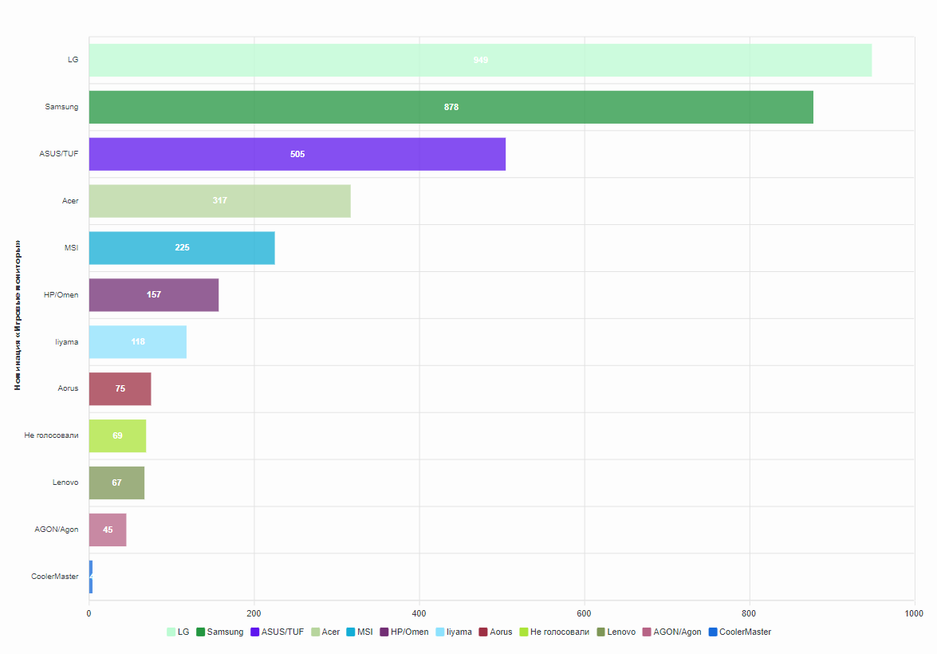937x654 pixels.
Task: Click the AGON/Agon y-axis label
Action: 56,530
